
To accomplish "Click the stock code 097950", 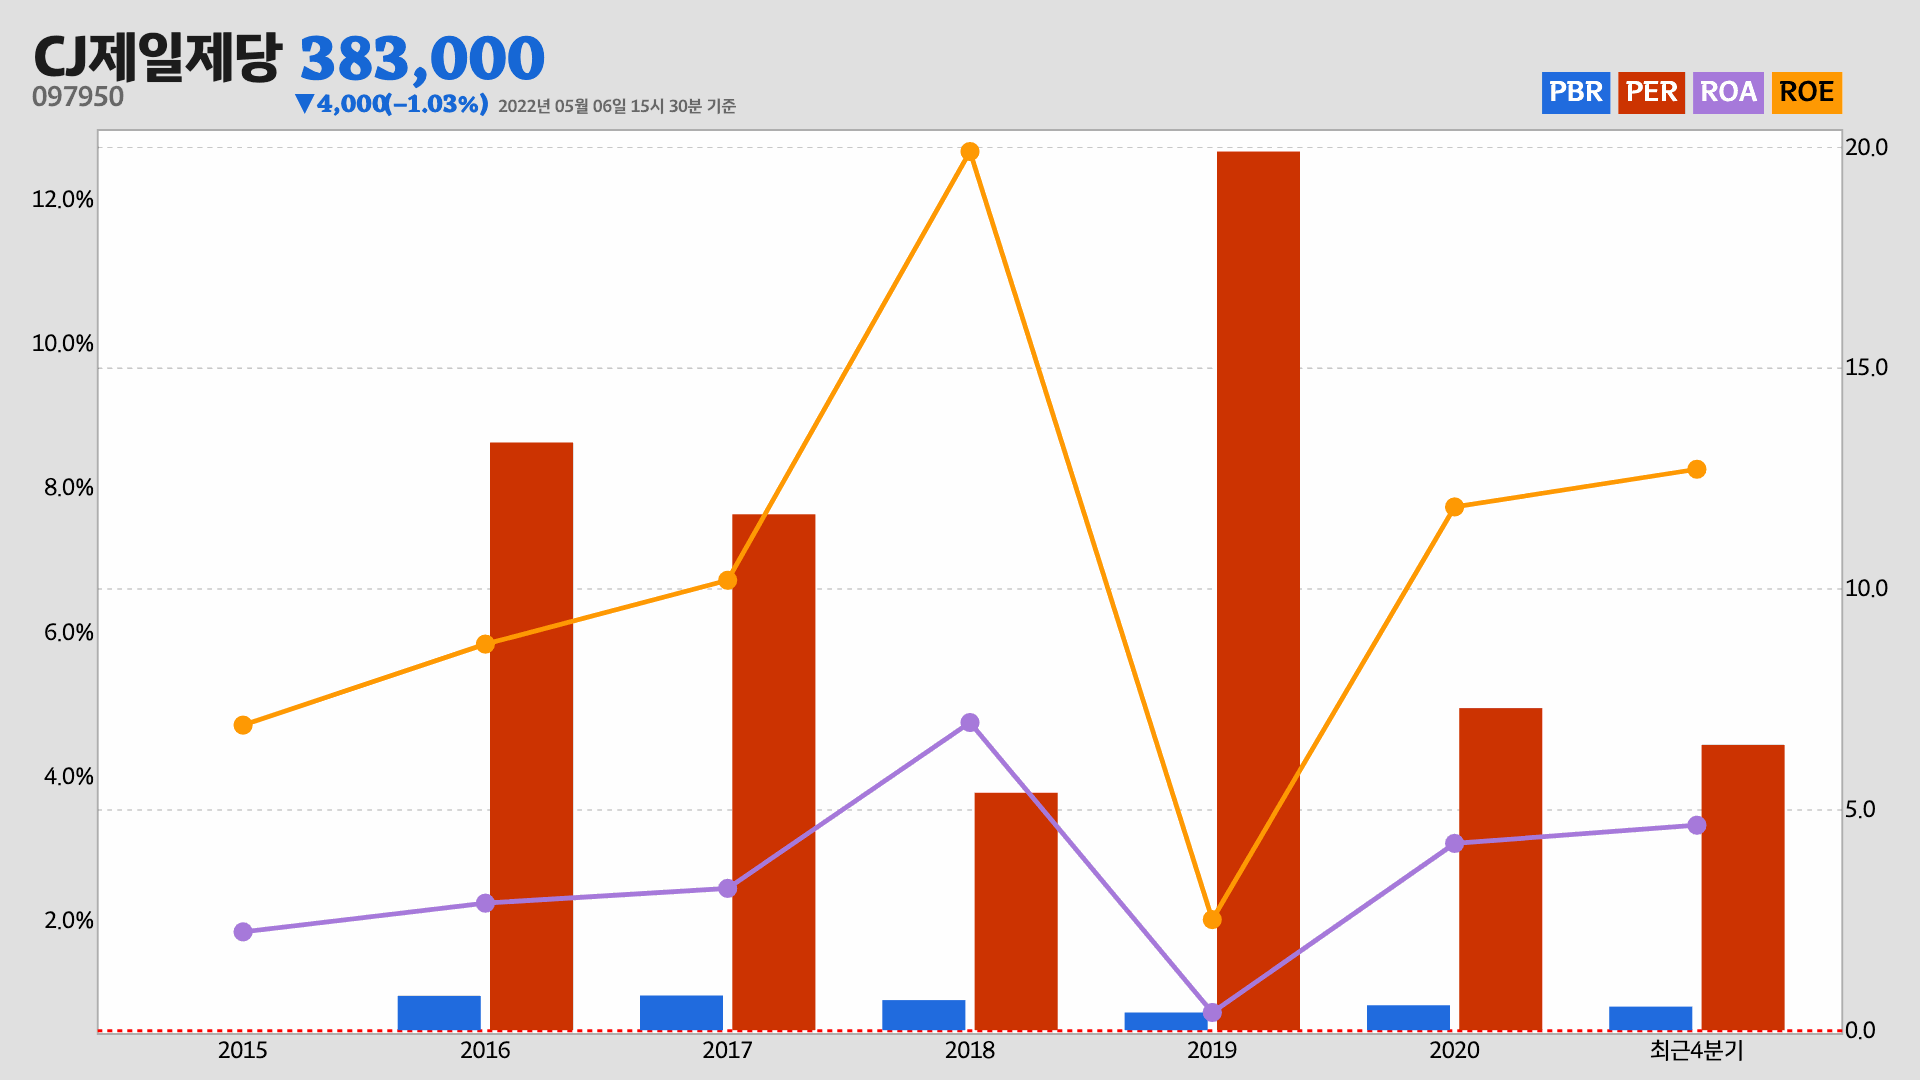I will (x=78, y=97).
